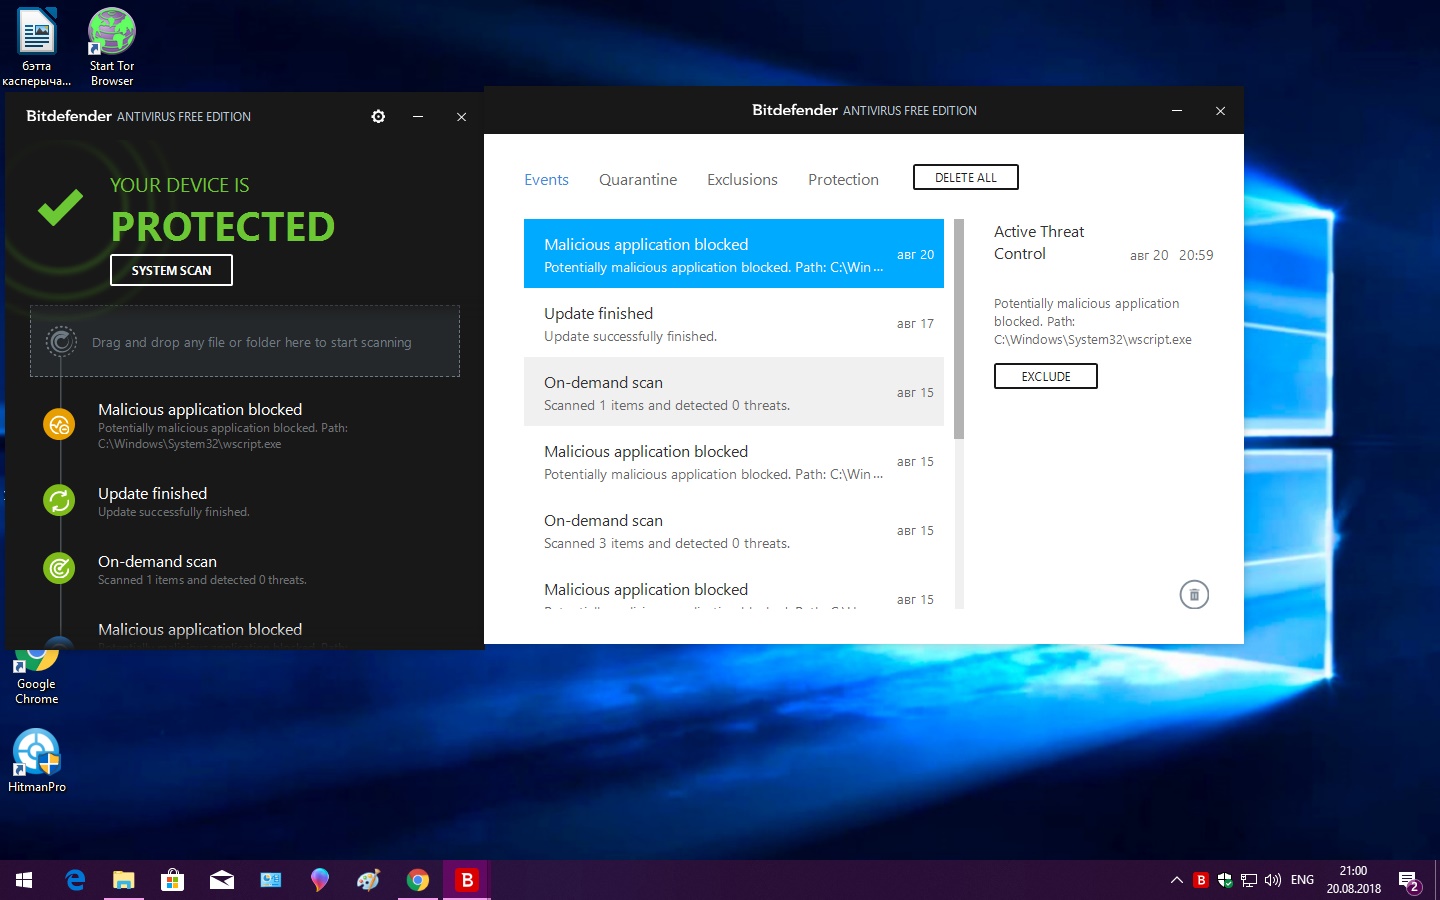Click orange malicious application icon in main window
Viewport: 1440px width, 900px height.
pyautogui.click(x=60, y=424)
